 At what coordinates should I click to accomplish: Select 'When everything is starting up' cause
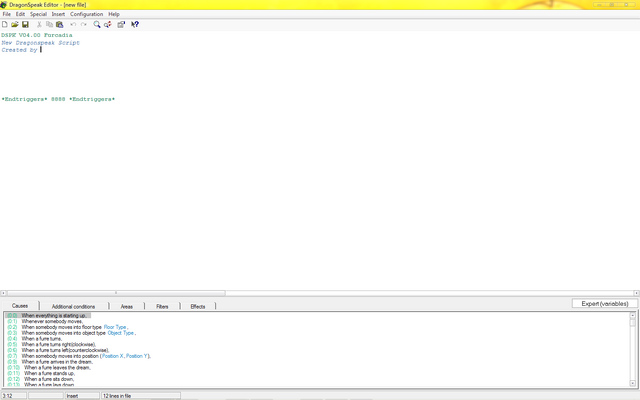(48, 316)
